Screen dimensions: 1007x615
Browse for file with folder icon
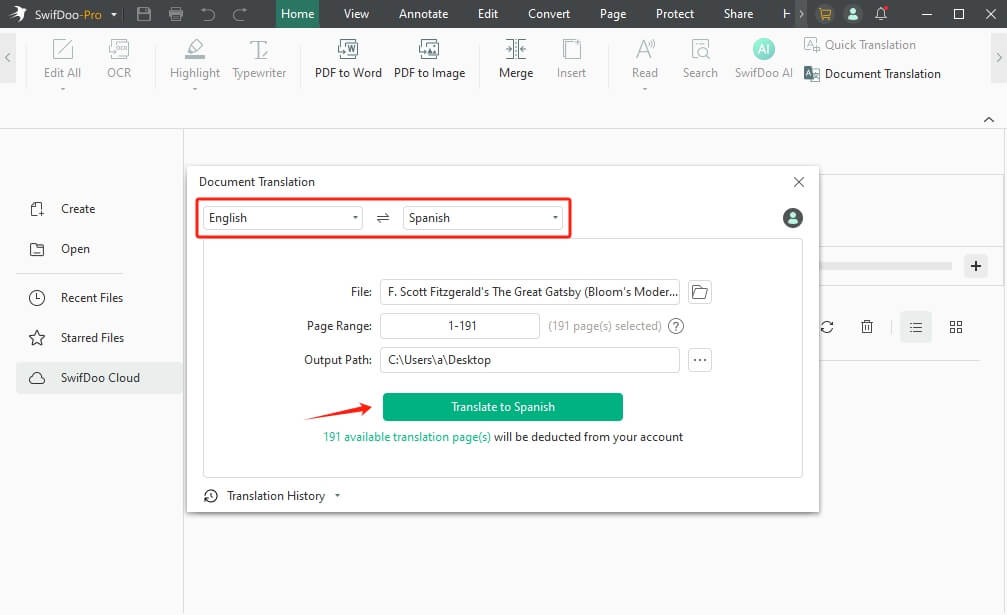699,292
